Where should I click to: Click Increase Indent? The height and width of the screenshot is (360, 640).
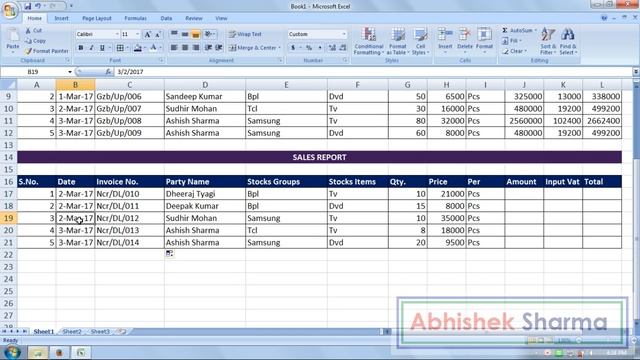pyautogui.click(x=219, y=48)
